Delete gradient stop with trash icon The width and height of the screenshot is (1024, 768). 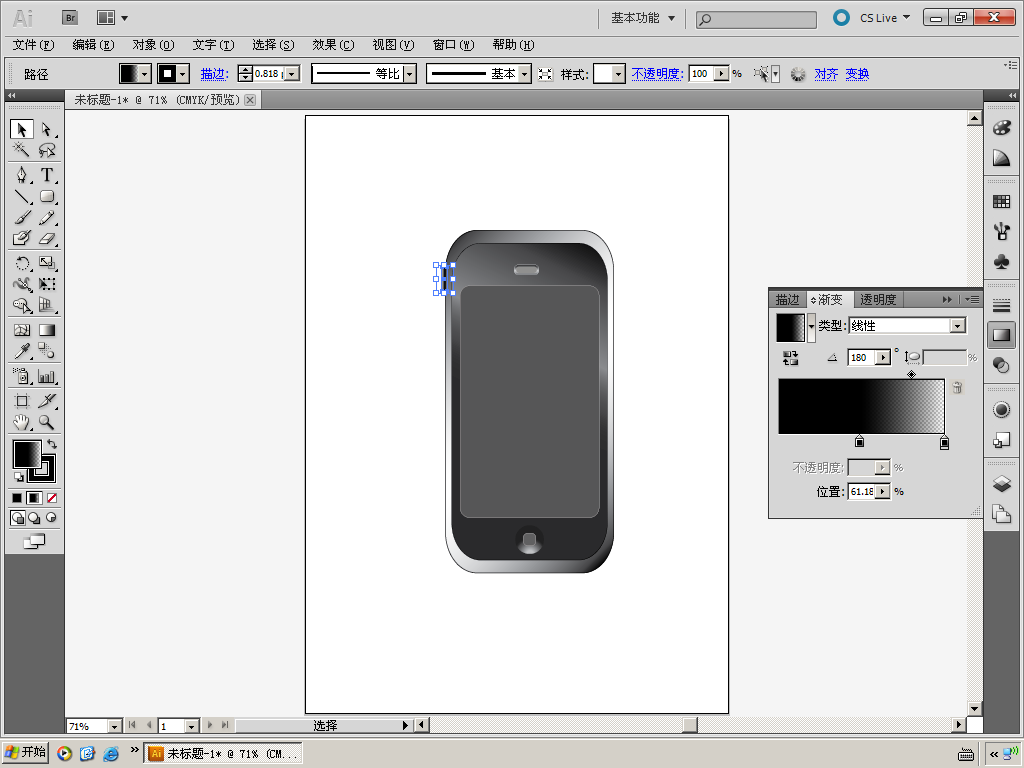pyautogui.click(x=957, y=388)
